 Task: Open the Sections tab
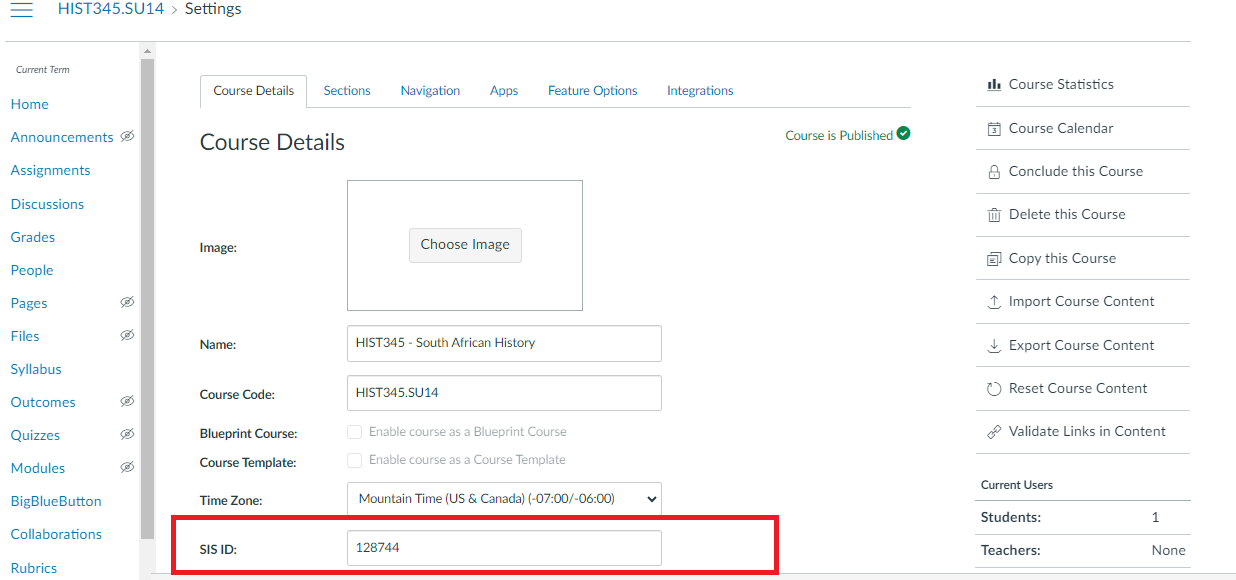click(x=347, y=90)
